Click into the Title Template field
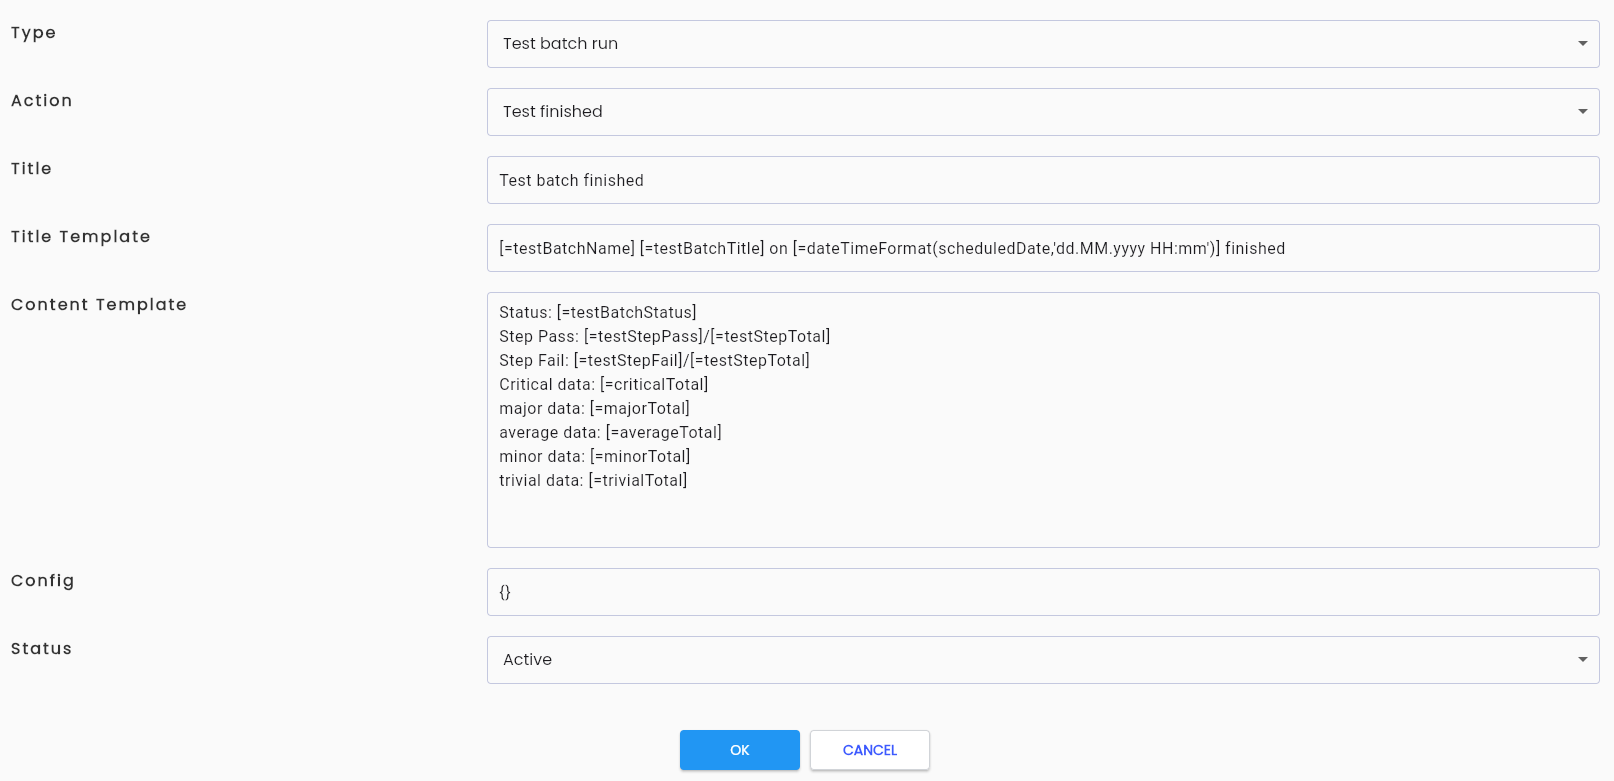Viewport: 1614px width, 781px height. click(x=1043, y=248)
